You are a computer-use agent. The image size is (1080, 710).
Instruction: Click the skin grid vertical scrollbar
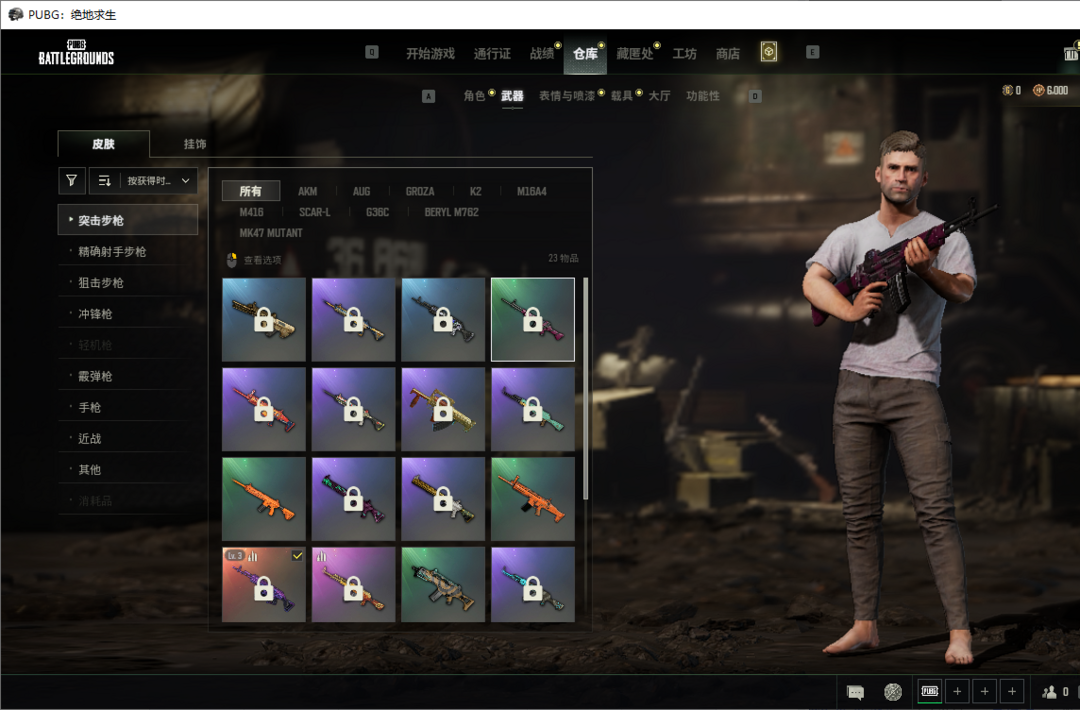[x=585, y=388]
